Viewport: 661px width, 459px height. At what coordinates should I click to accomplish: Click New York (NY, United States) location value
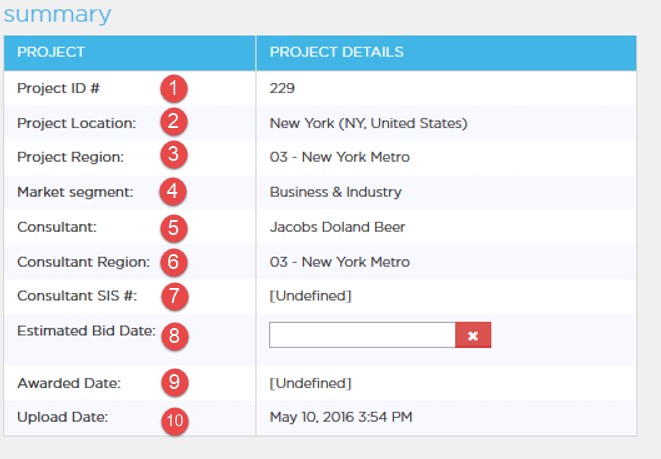coord(368,123)
